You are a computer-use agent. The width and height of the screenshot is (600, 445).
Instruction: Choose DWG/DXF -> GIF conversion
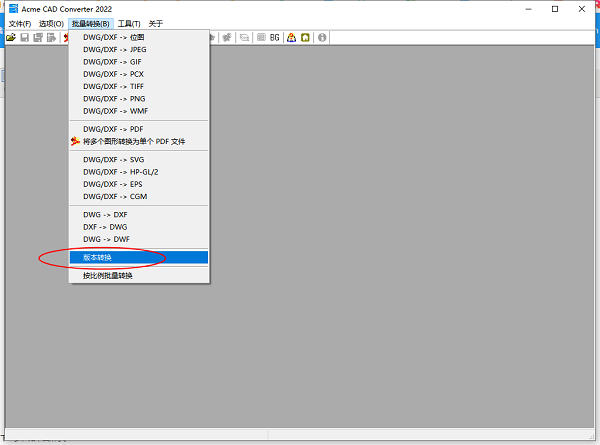click(x=139, y=62)
